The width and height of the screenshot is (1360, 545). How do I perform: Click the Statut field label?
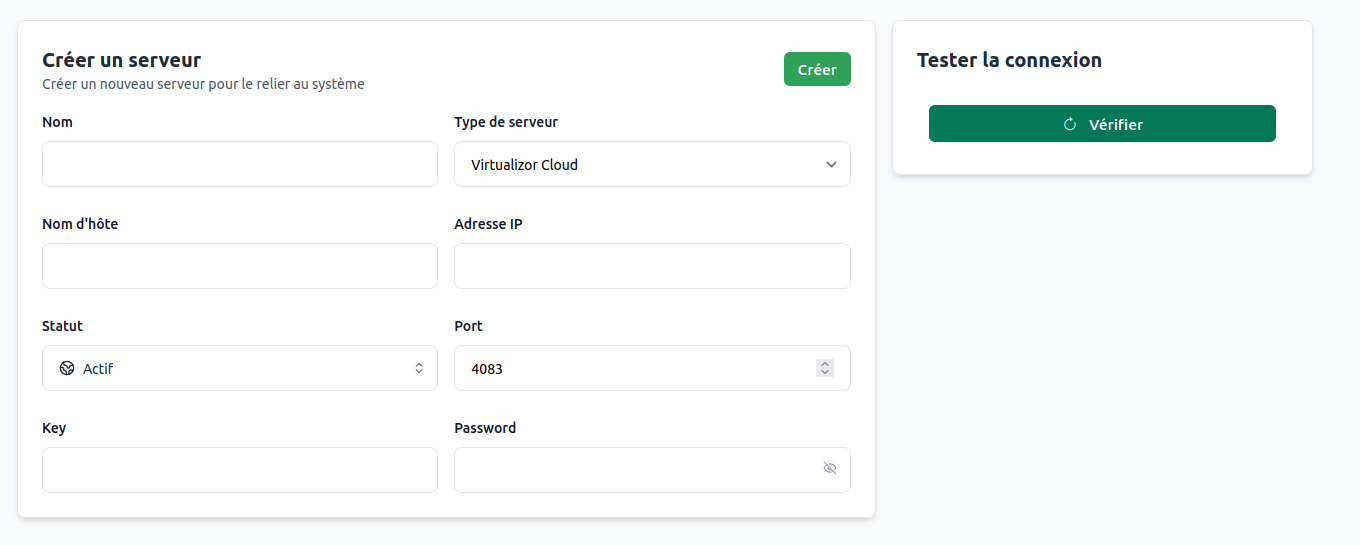coord(62,326)
